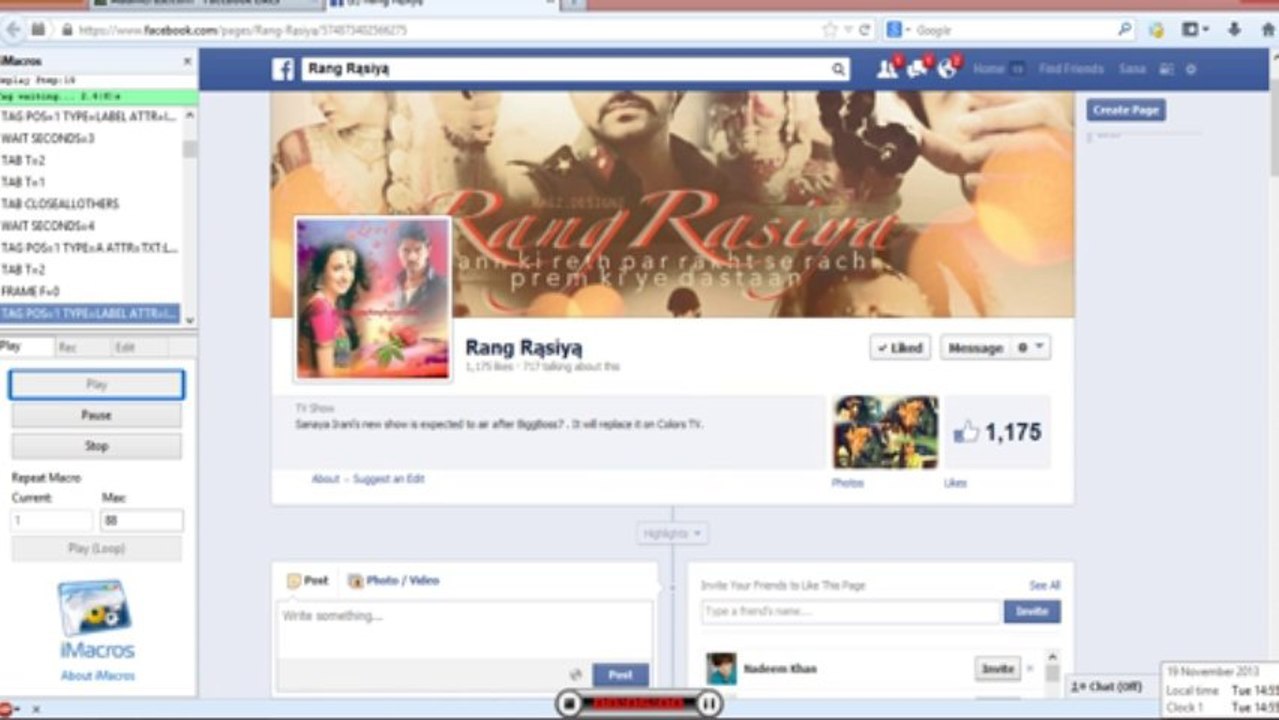Open the About link under page info

[325, 479]
